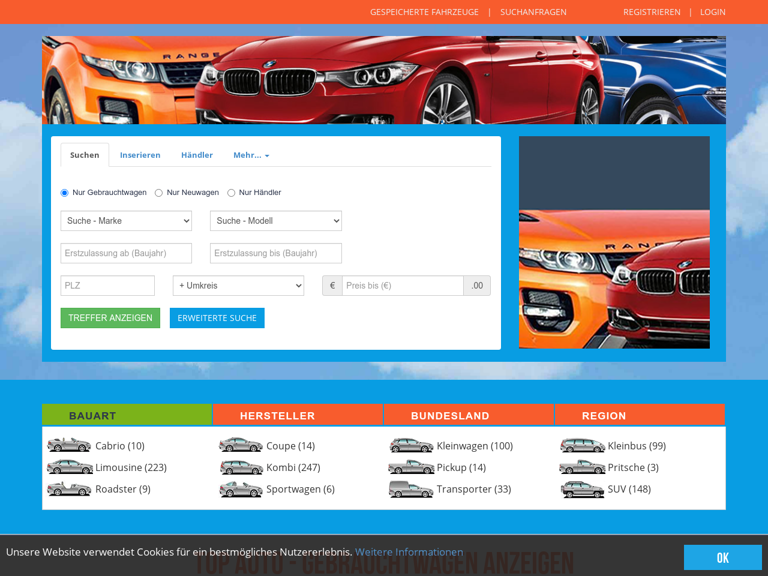Click the Pickup truck icon
The width and height of the screenshot is (768, 576).
[411, 467]
